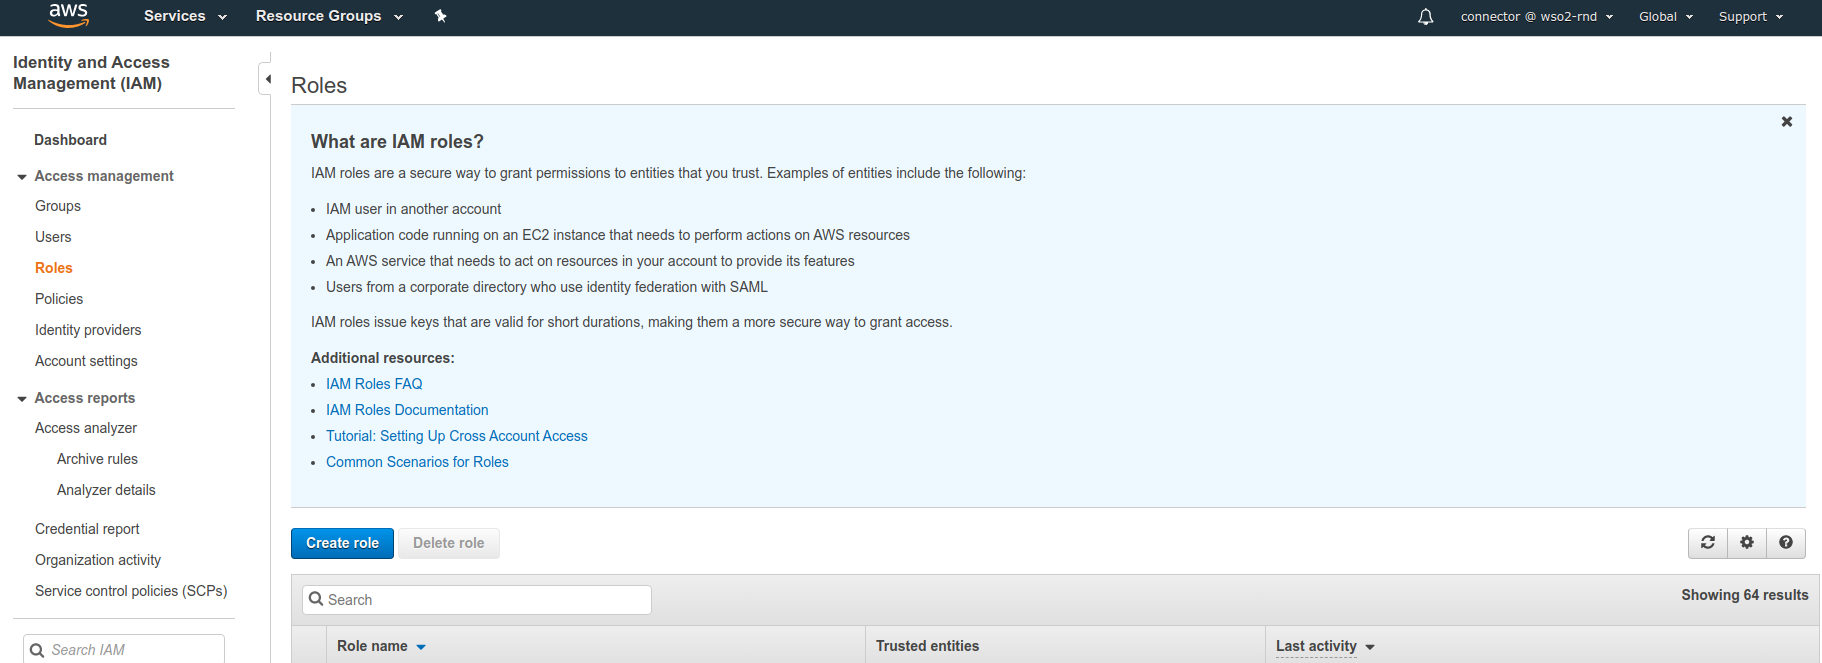Expand the Services dropdown menu

click(x=185, y=16)
